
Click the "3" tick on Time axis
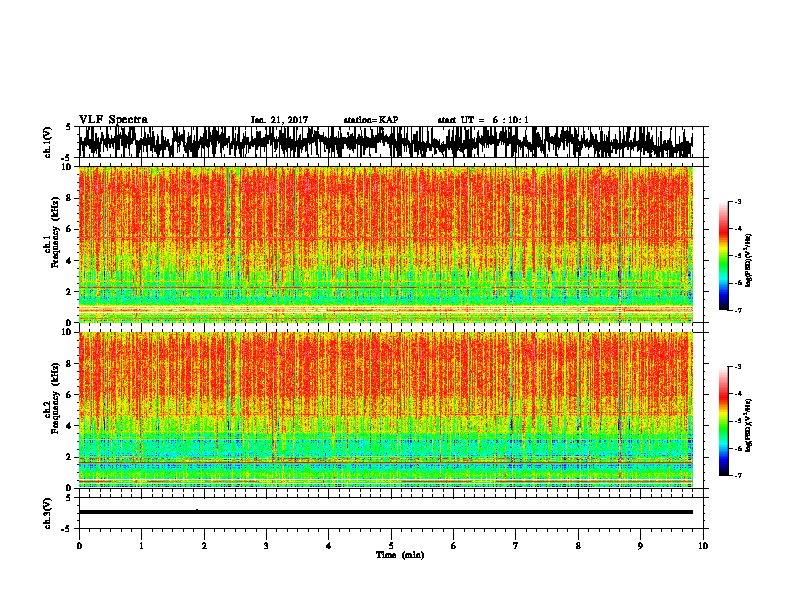[266, 546]
